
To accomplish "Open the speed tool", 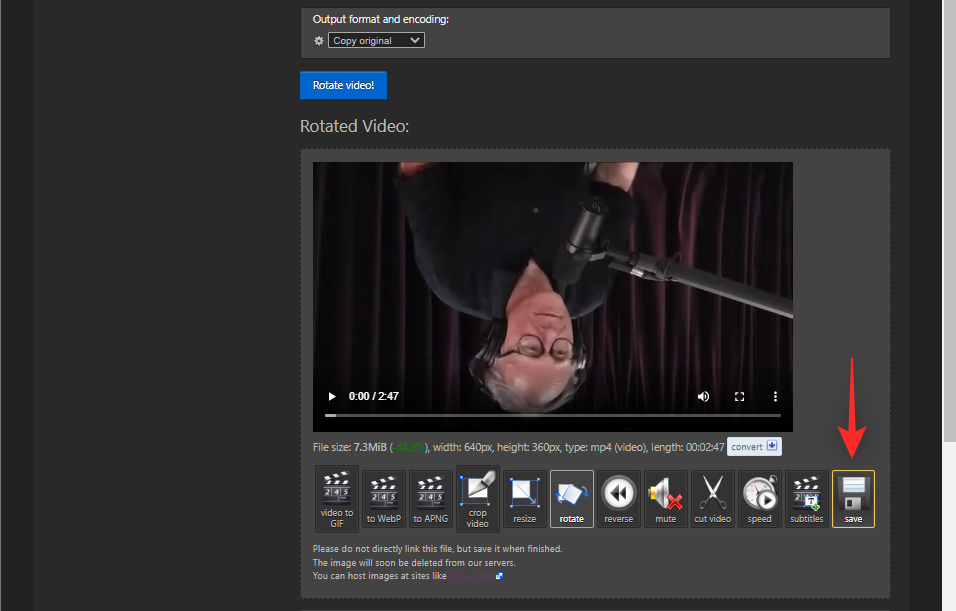I will [x=759, y=499].
